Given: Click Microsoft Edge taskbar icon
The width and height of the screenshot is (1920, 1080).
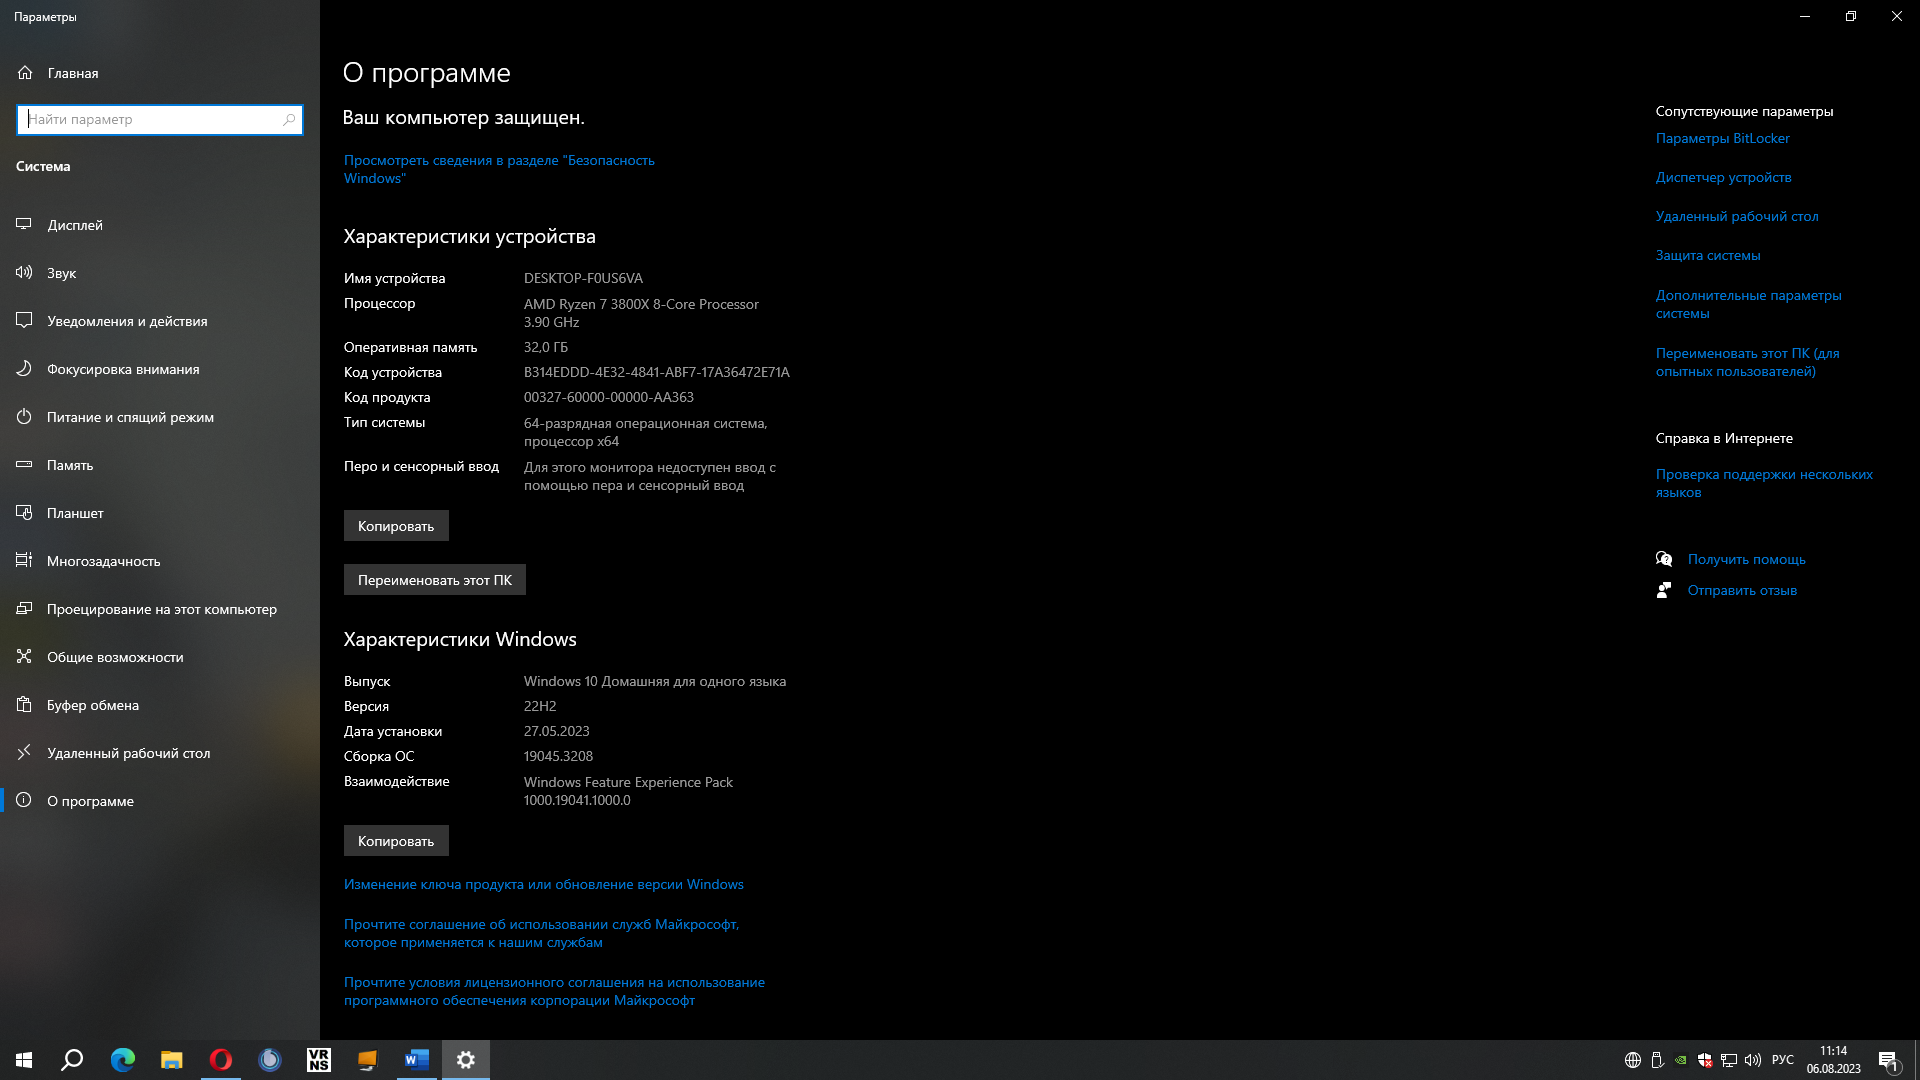Looking at the screenshot, I should tap(122, 1060).
